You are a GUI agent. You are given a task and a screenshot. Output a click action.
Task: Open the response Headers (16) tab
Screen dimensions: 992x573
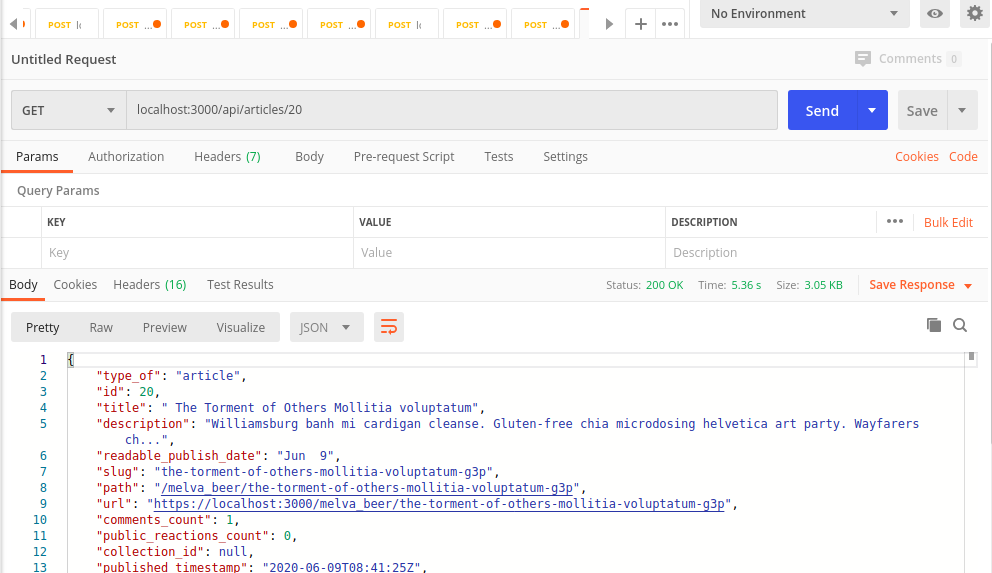149,285
